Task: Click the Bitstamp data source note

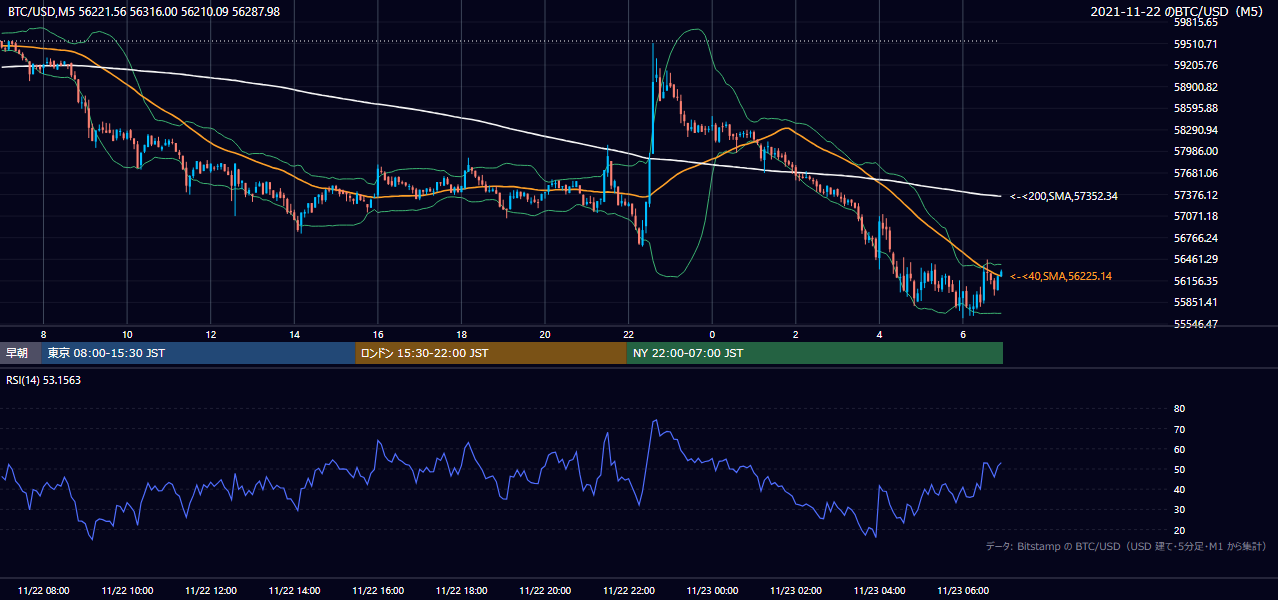Action: coord(1126,547)
